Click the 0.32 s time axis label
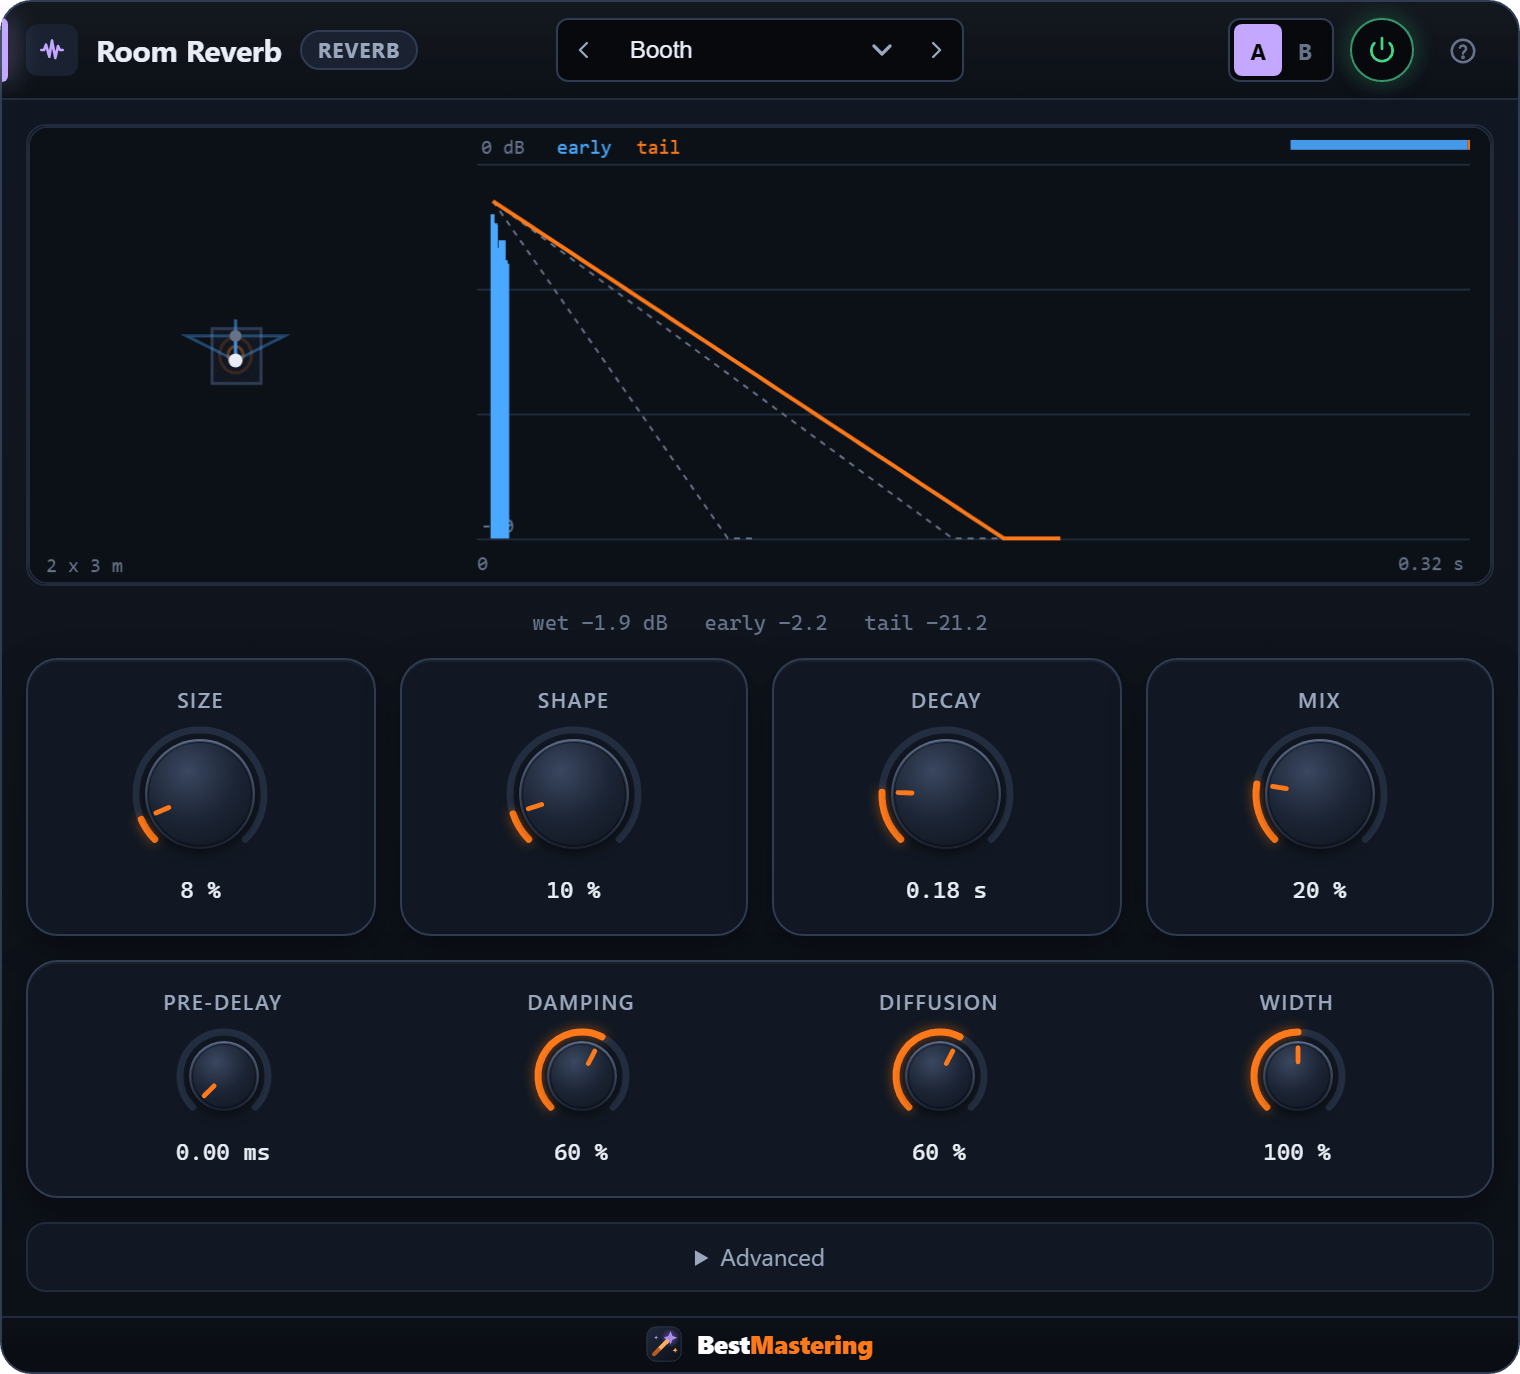 coord(1430,564)
